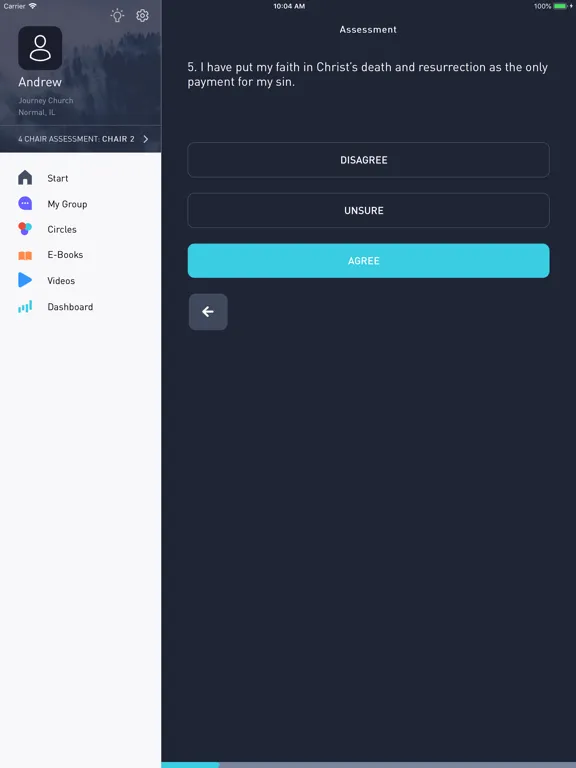
Task: Expand 4 Chair Assessment chevron
Action: (145, 139)
